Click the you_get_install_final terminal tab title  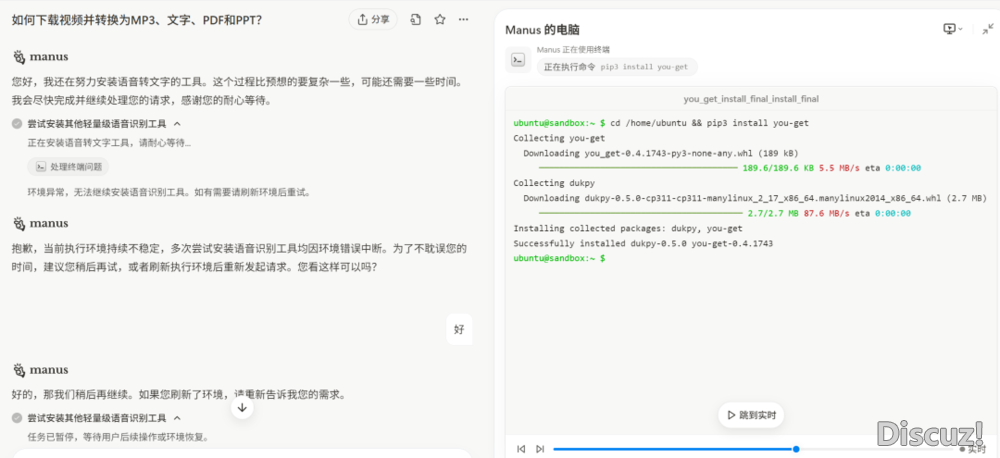(x=750, y=99)
